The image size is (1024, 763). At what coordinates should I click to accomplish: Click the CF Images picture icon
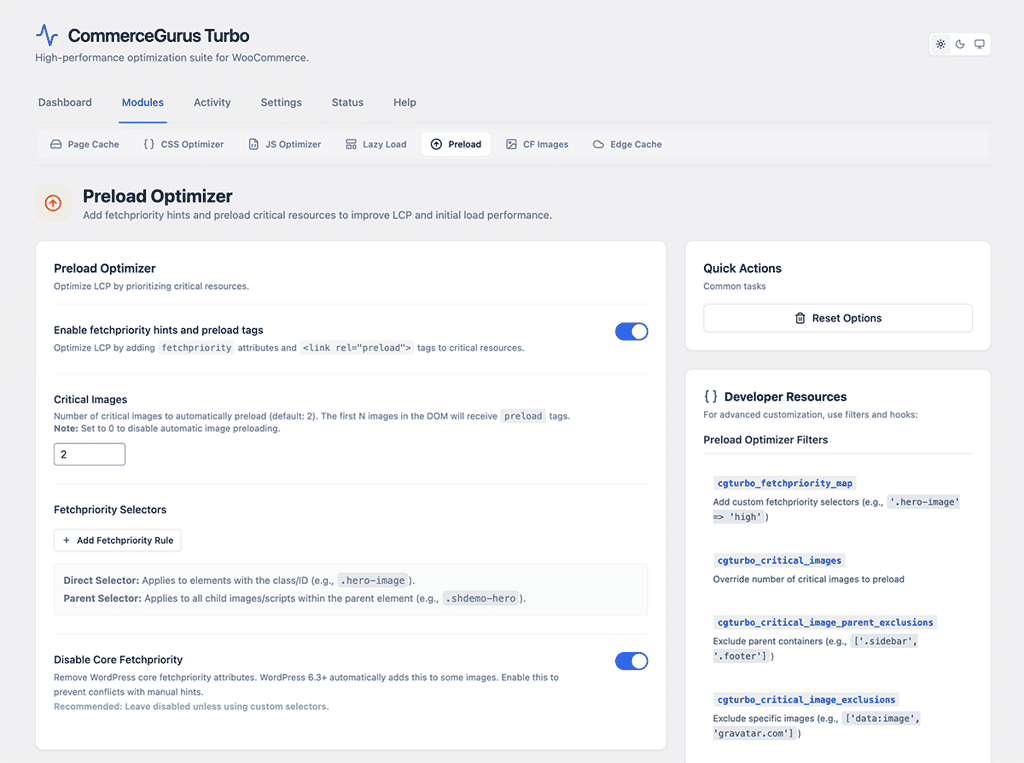click(511, 144)
